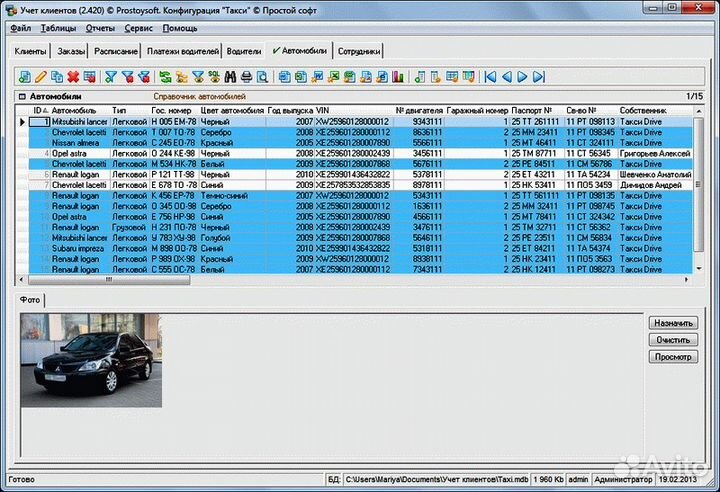
Task: Click the pencil edit record icon
Action: 40,76
